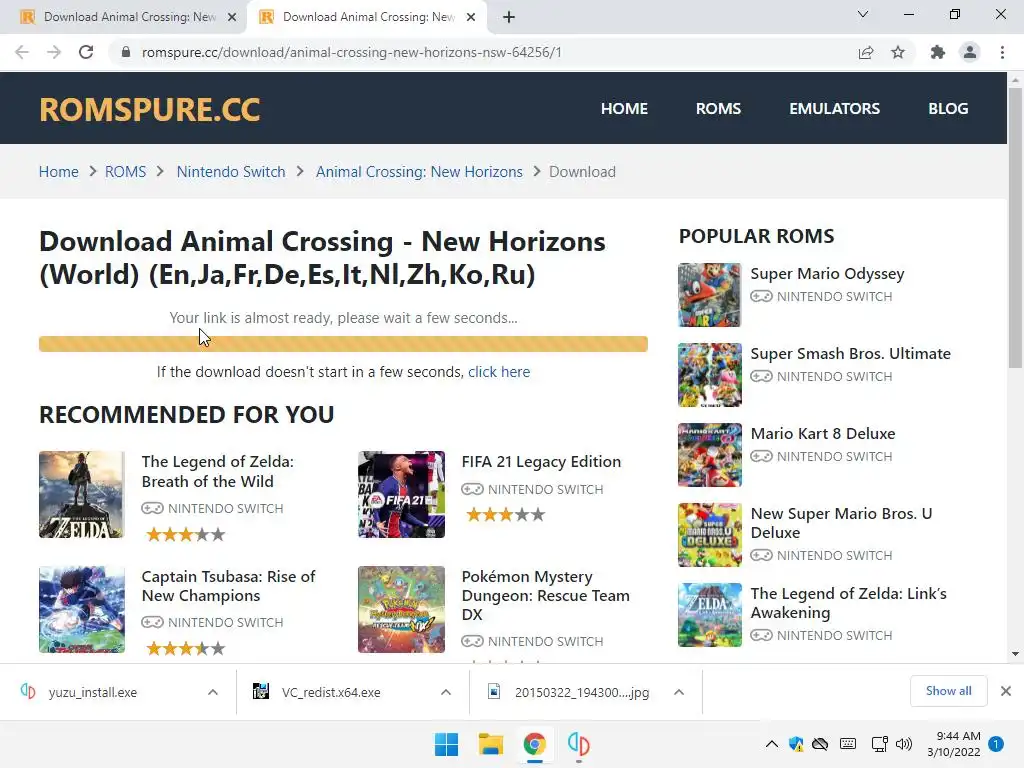Click the ROMSPURE.CC logo

[x=150, y=109]
